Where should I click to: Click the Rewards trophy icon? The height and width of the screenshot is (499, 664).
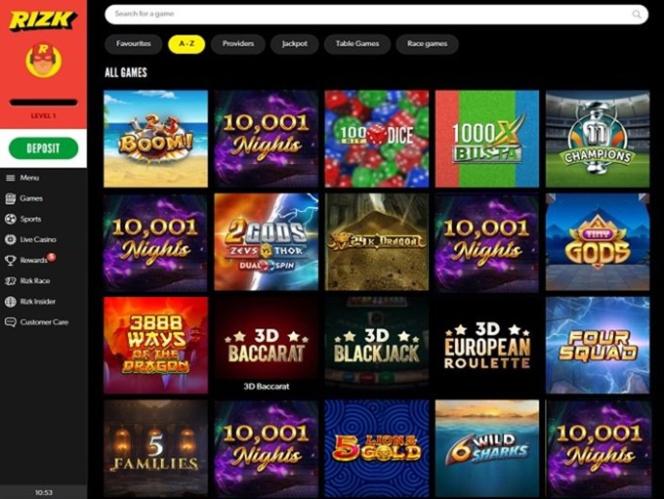tap(10, 260)
